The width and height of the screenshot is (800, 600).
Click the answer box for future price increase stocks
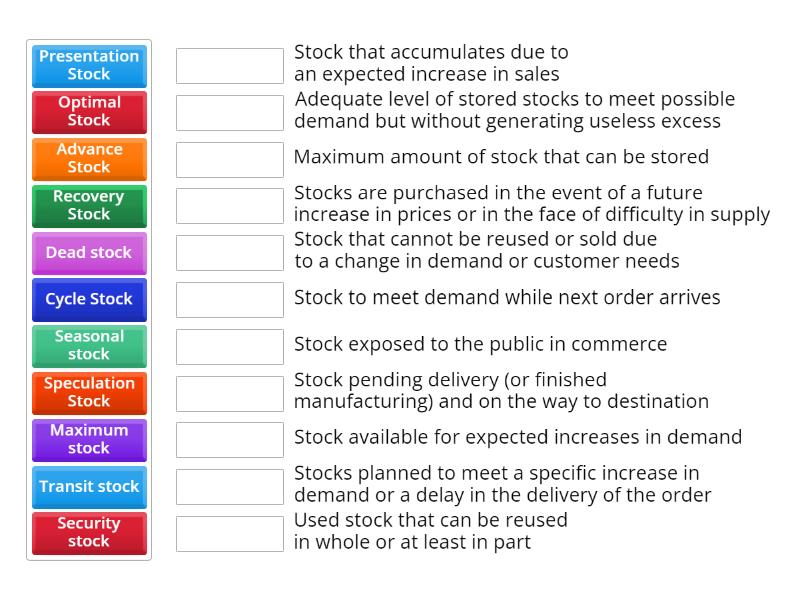229,205
